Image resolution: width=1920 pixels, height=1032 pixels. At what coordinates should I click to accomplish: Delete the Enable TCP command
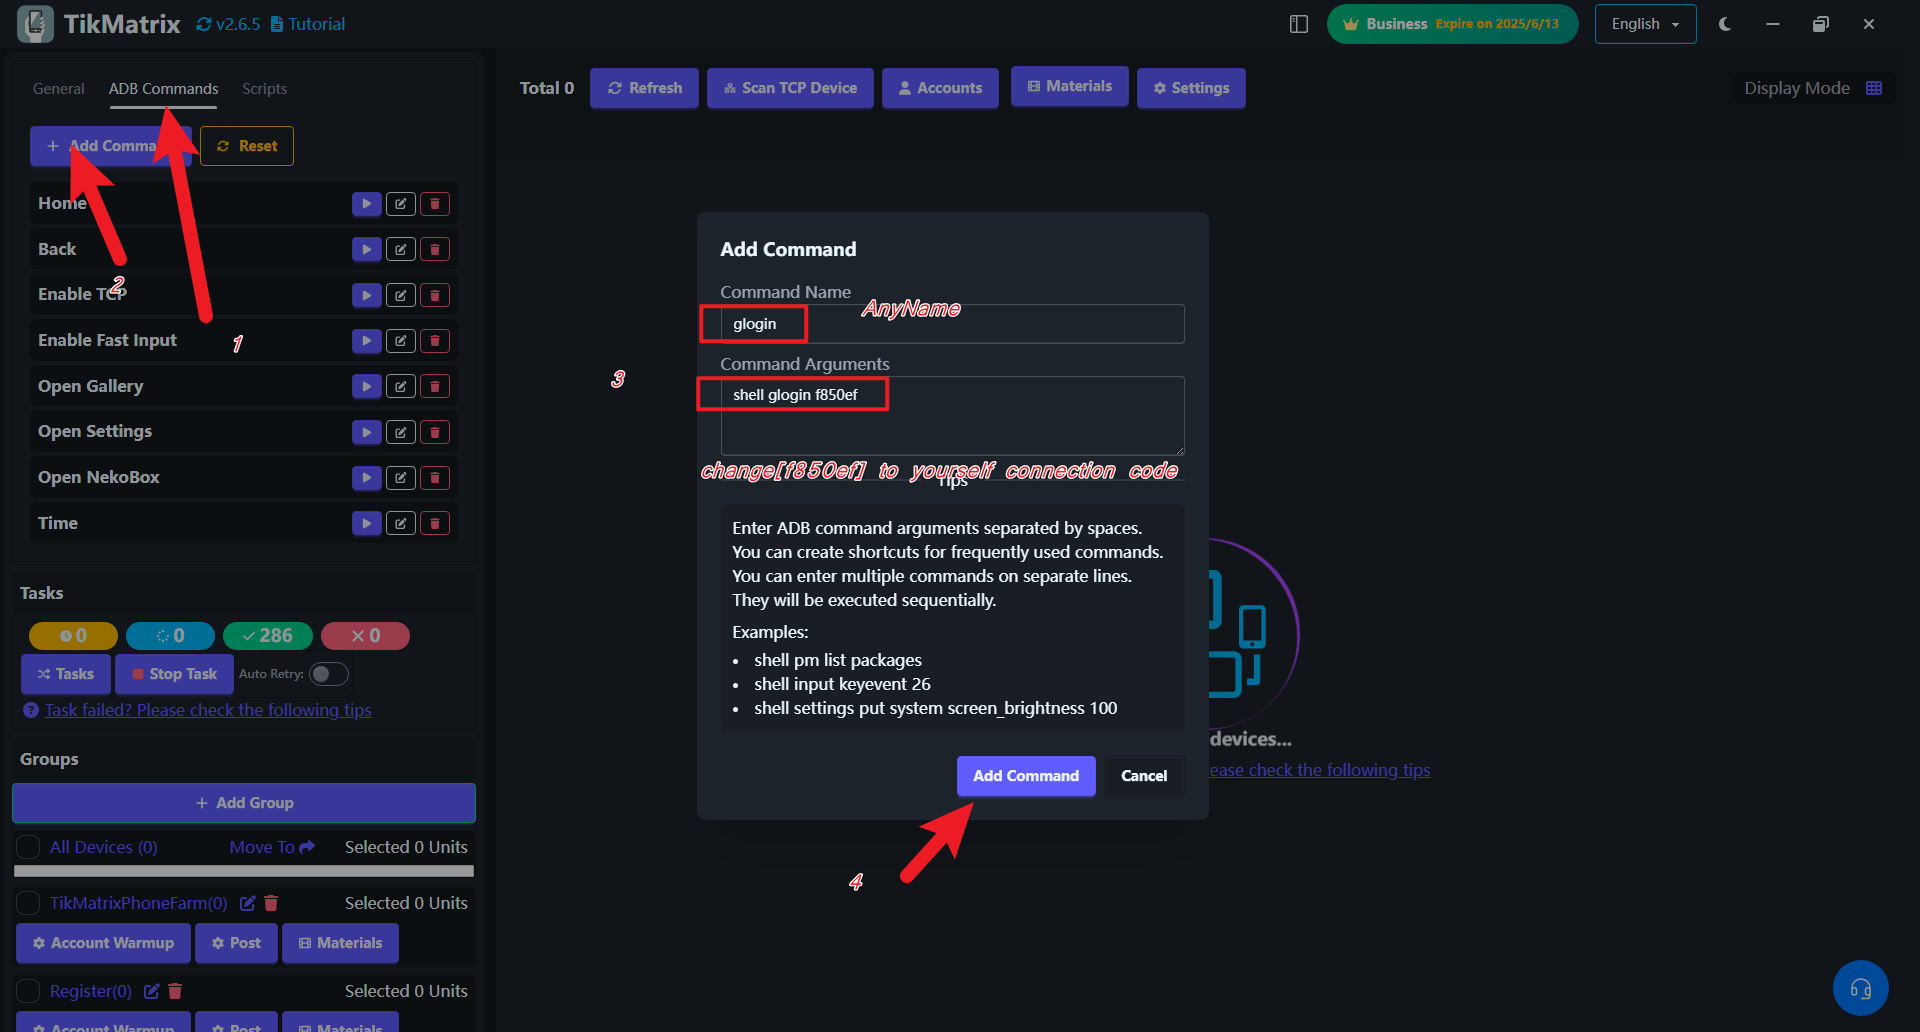tap(435, 295)
